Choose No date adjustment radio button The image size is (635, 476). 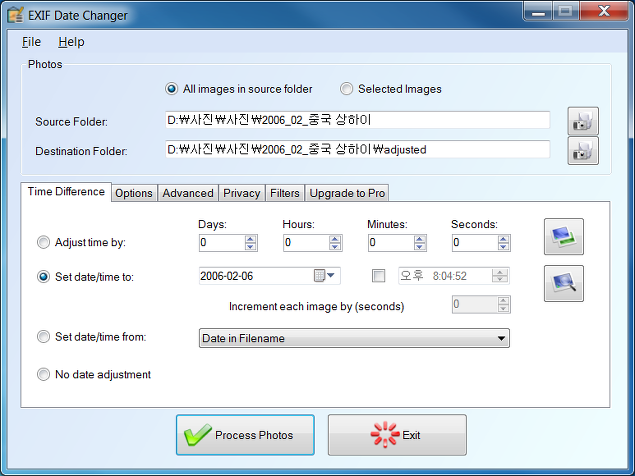coord(43,374)
